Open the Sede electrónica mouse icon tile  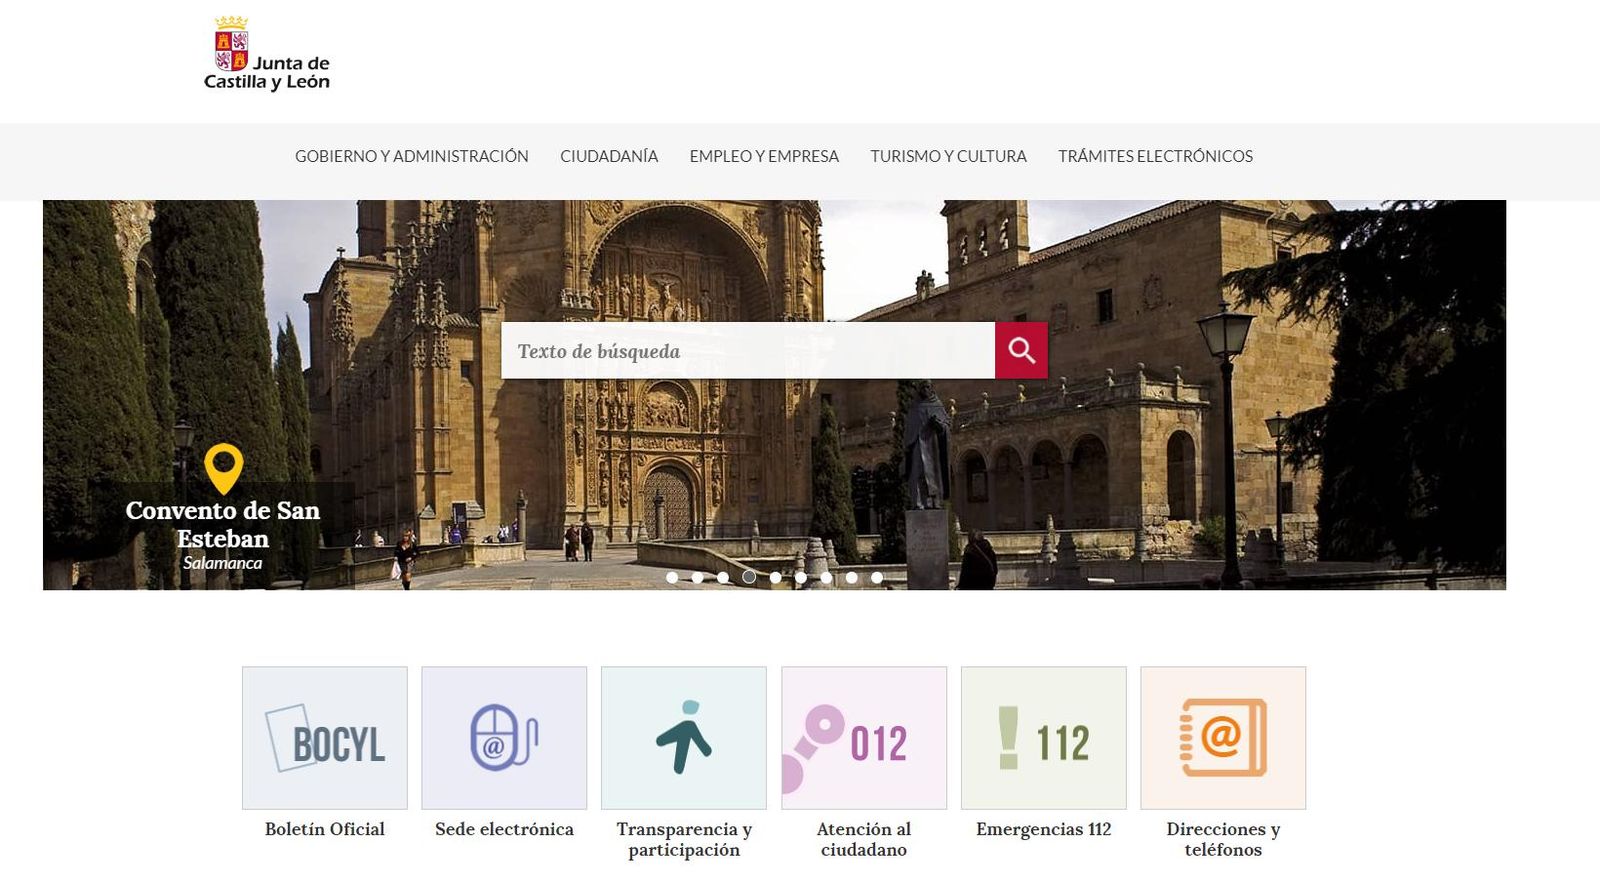pos(504,738)
